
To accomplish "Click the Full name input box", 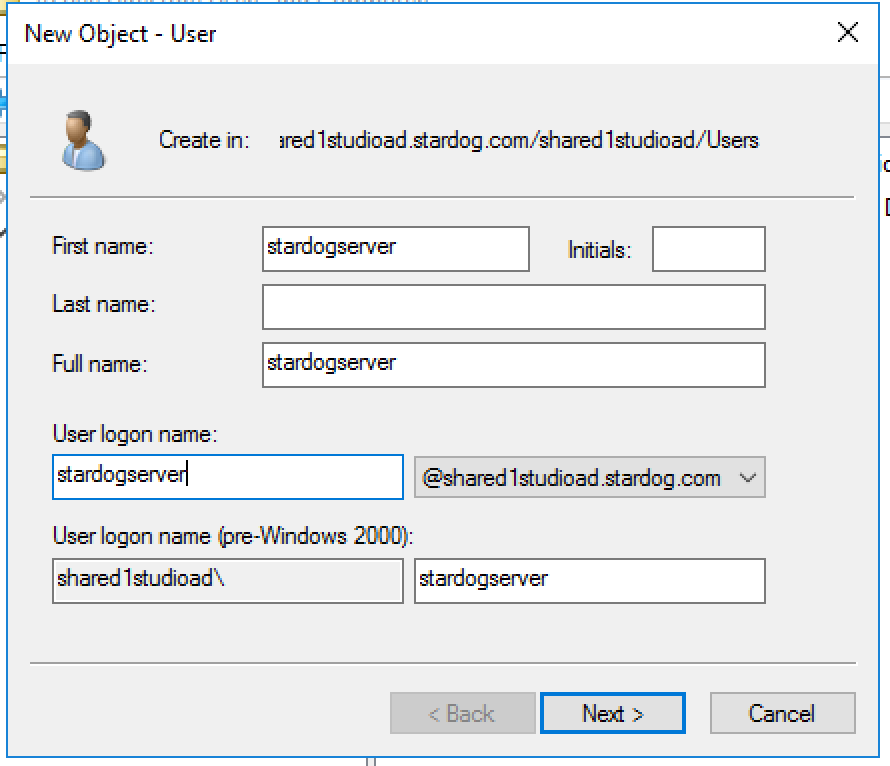I will (x=513, y=364).
